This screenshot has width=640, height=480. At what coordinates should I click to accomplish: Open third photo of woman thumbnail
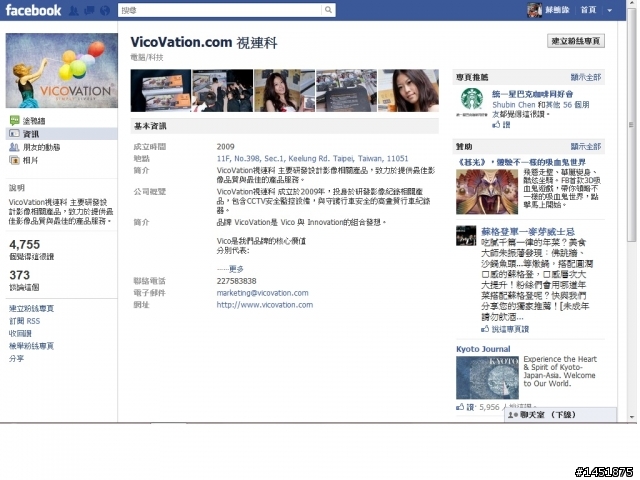[284, 91]
